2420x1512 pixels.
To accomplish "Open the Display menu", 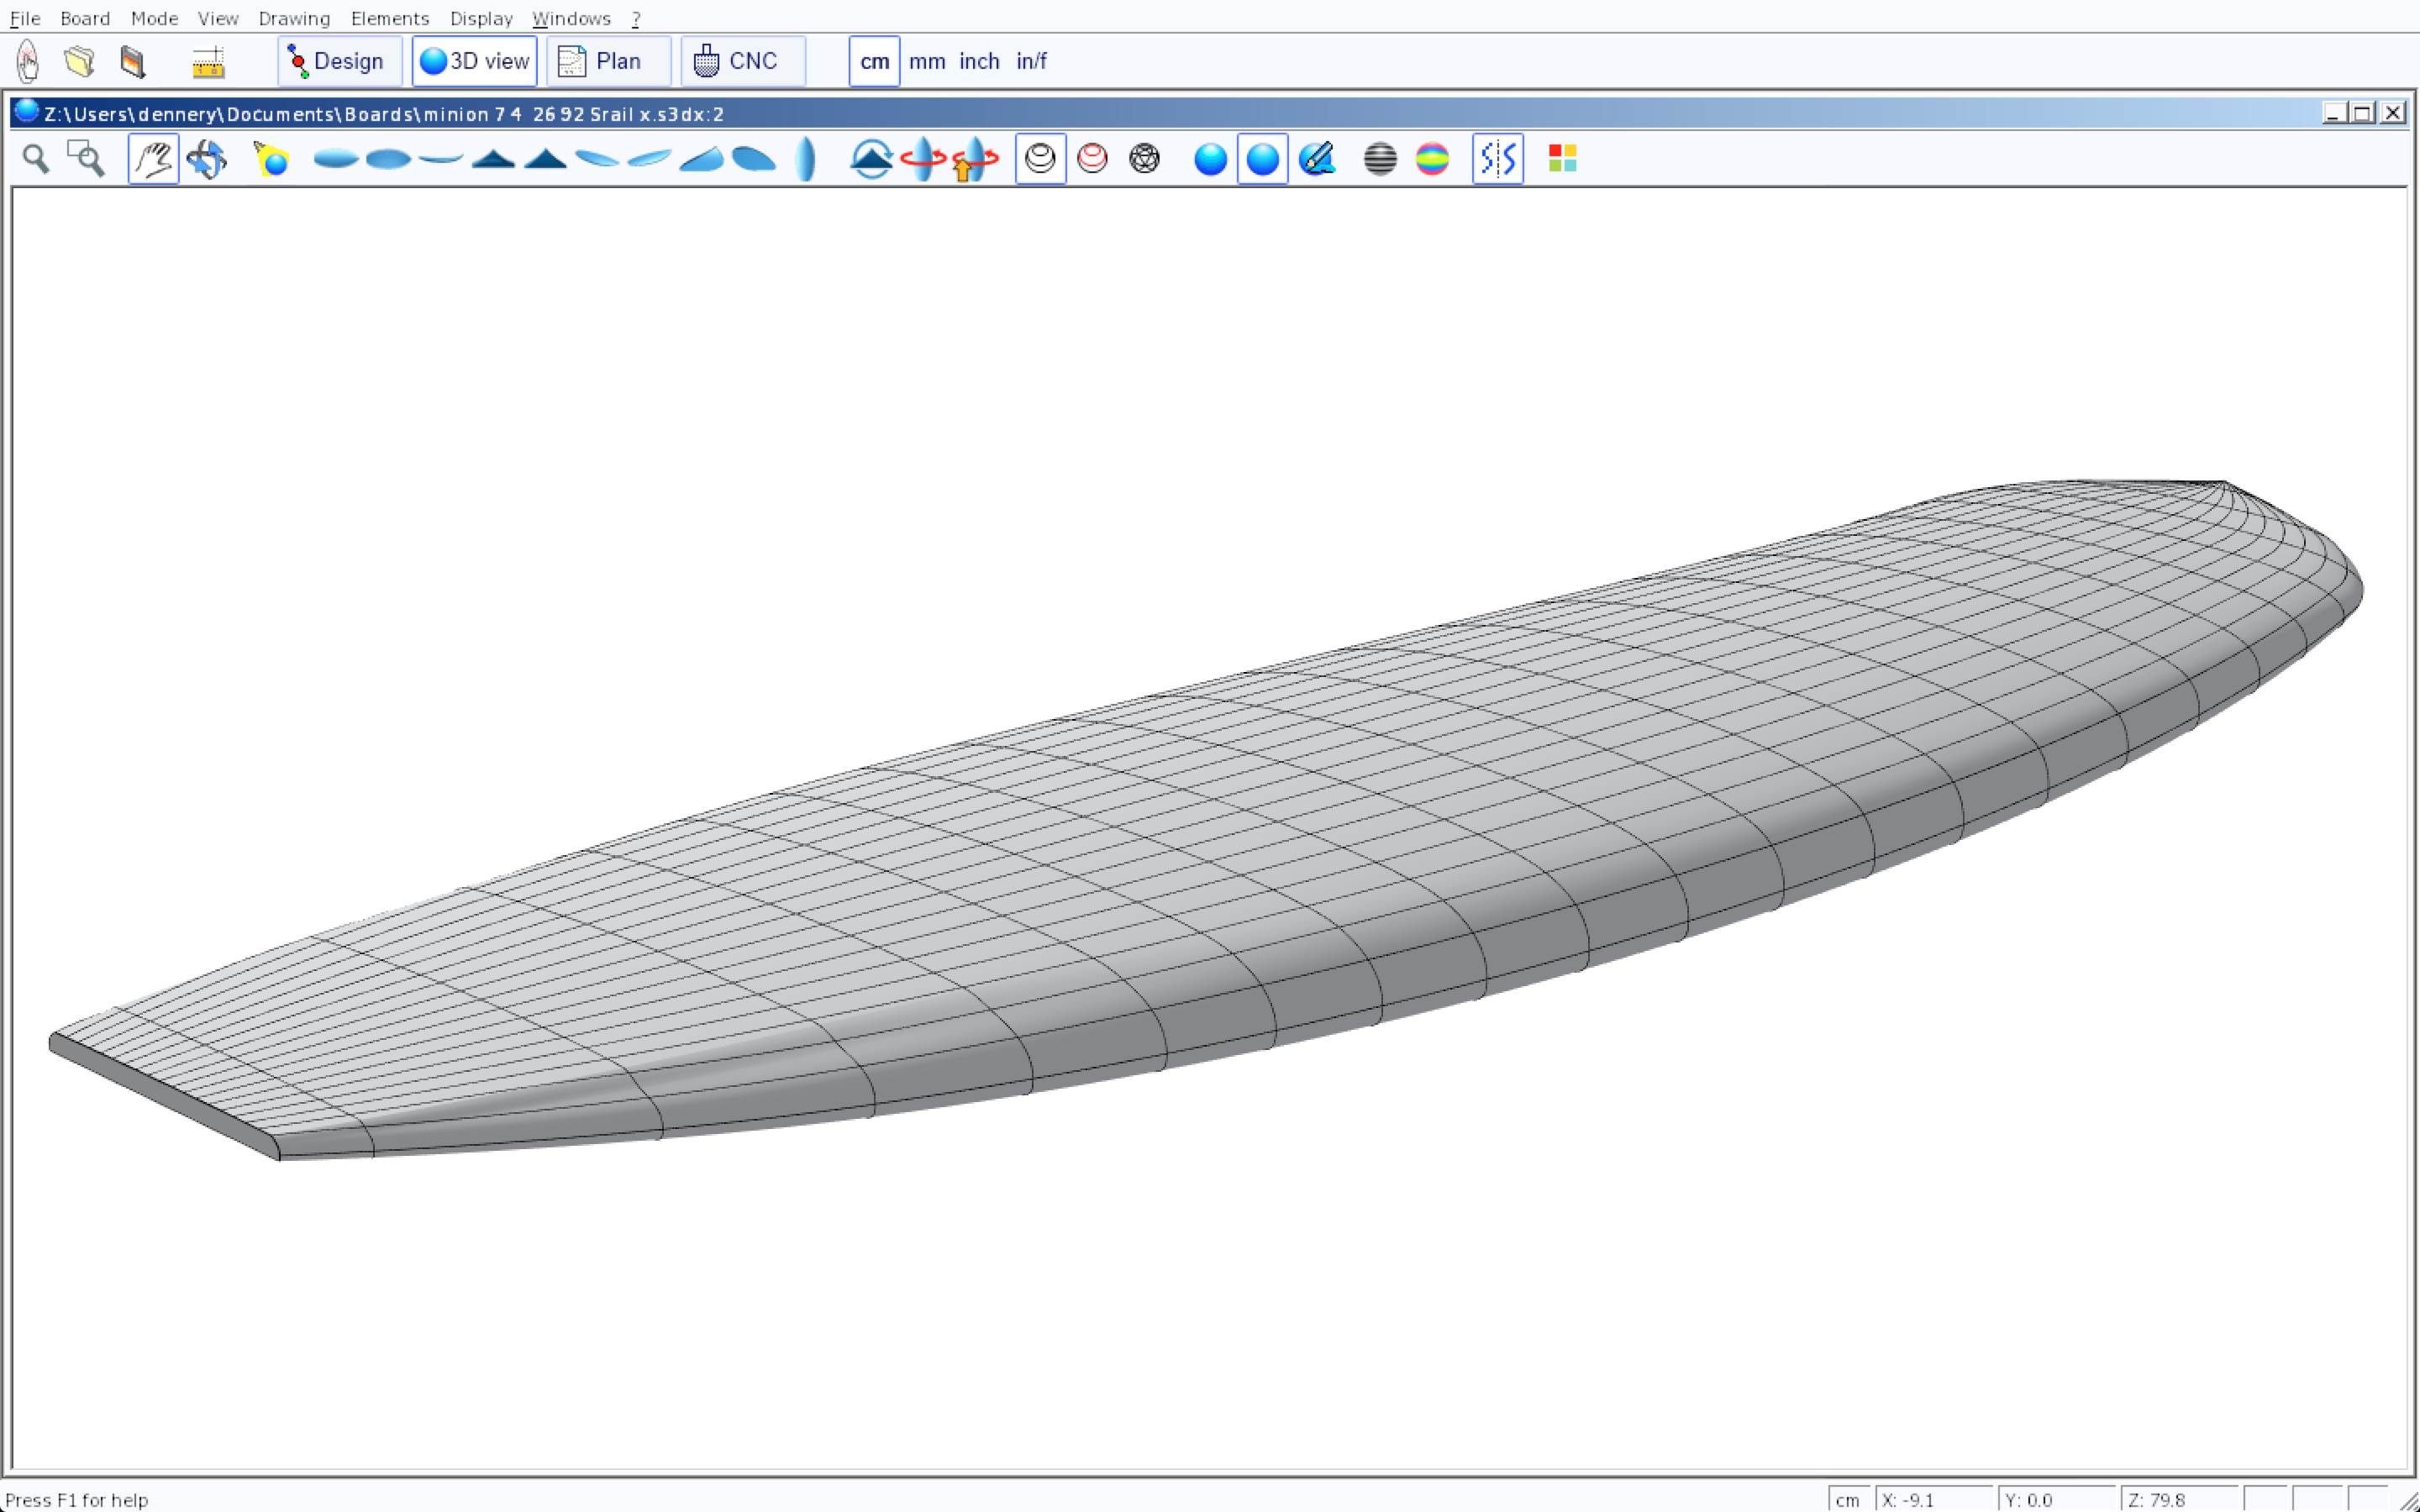I will (481, 18).
